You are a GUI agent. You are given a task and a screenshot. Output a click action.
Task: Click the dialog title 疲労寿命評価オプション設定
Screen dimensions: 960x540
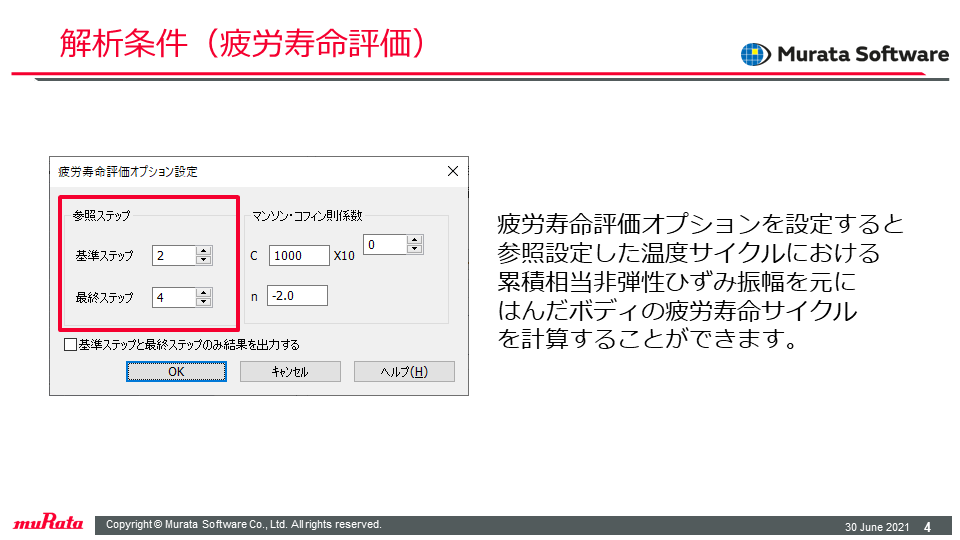pos(128,171)
